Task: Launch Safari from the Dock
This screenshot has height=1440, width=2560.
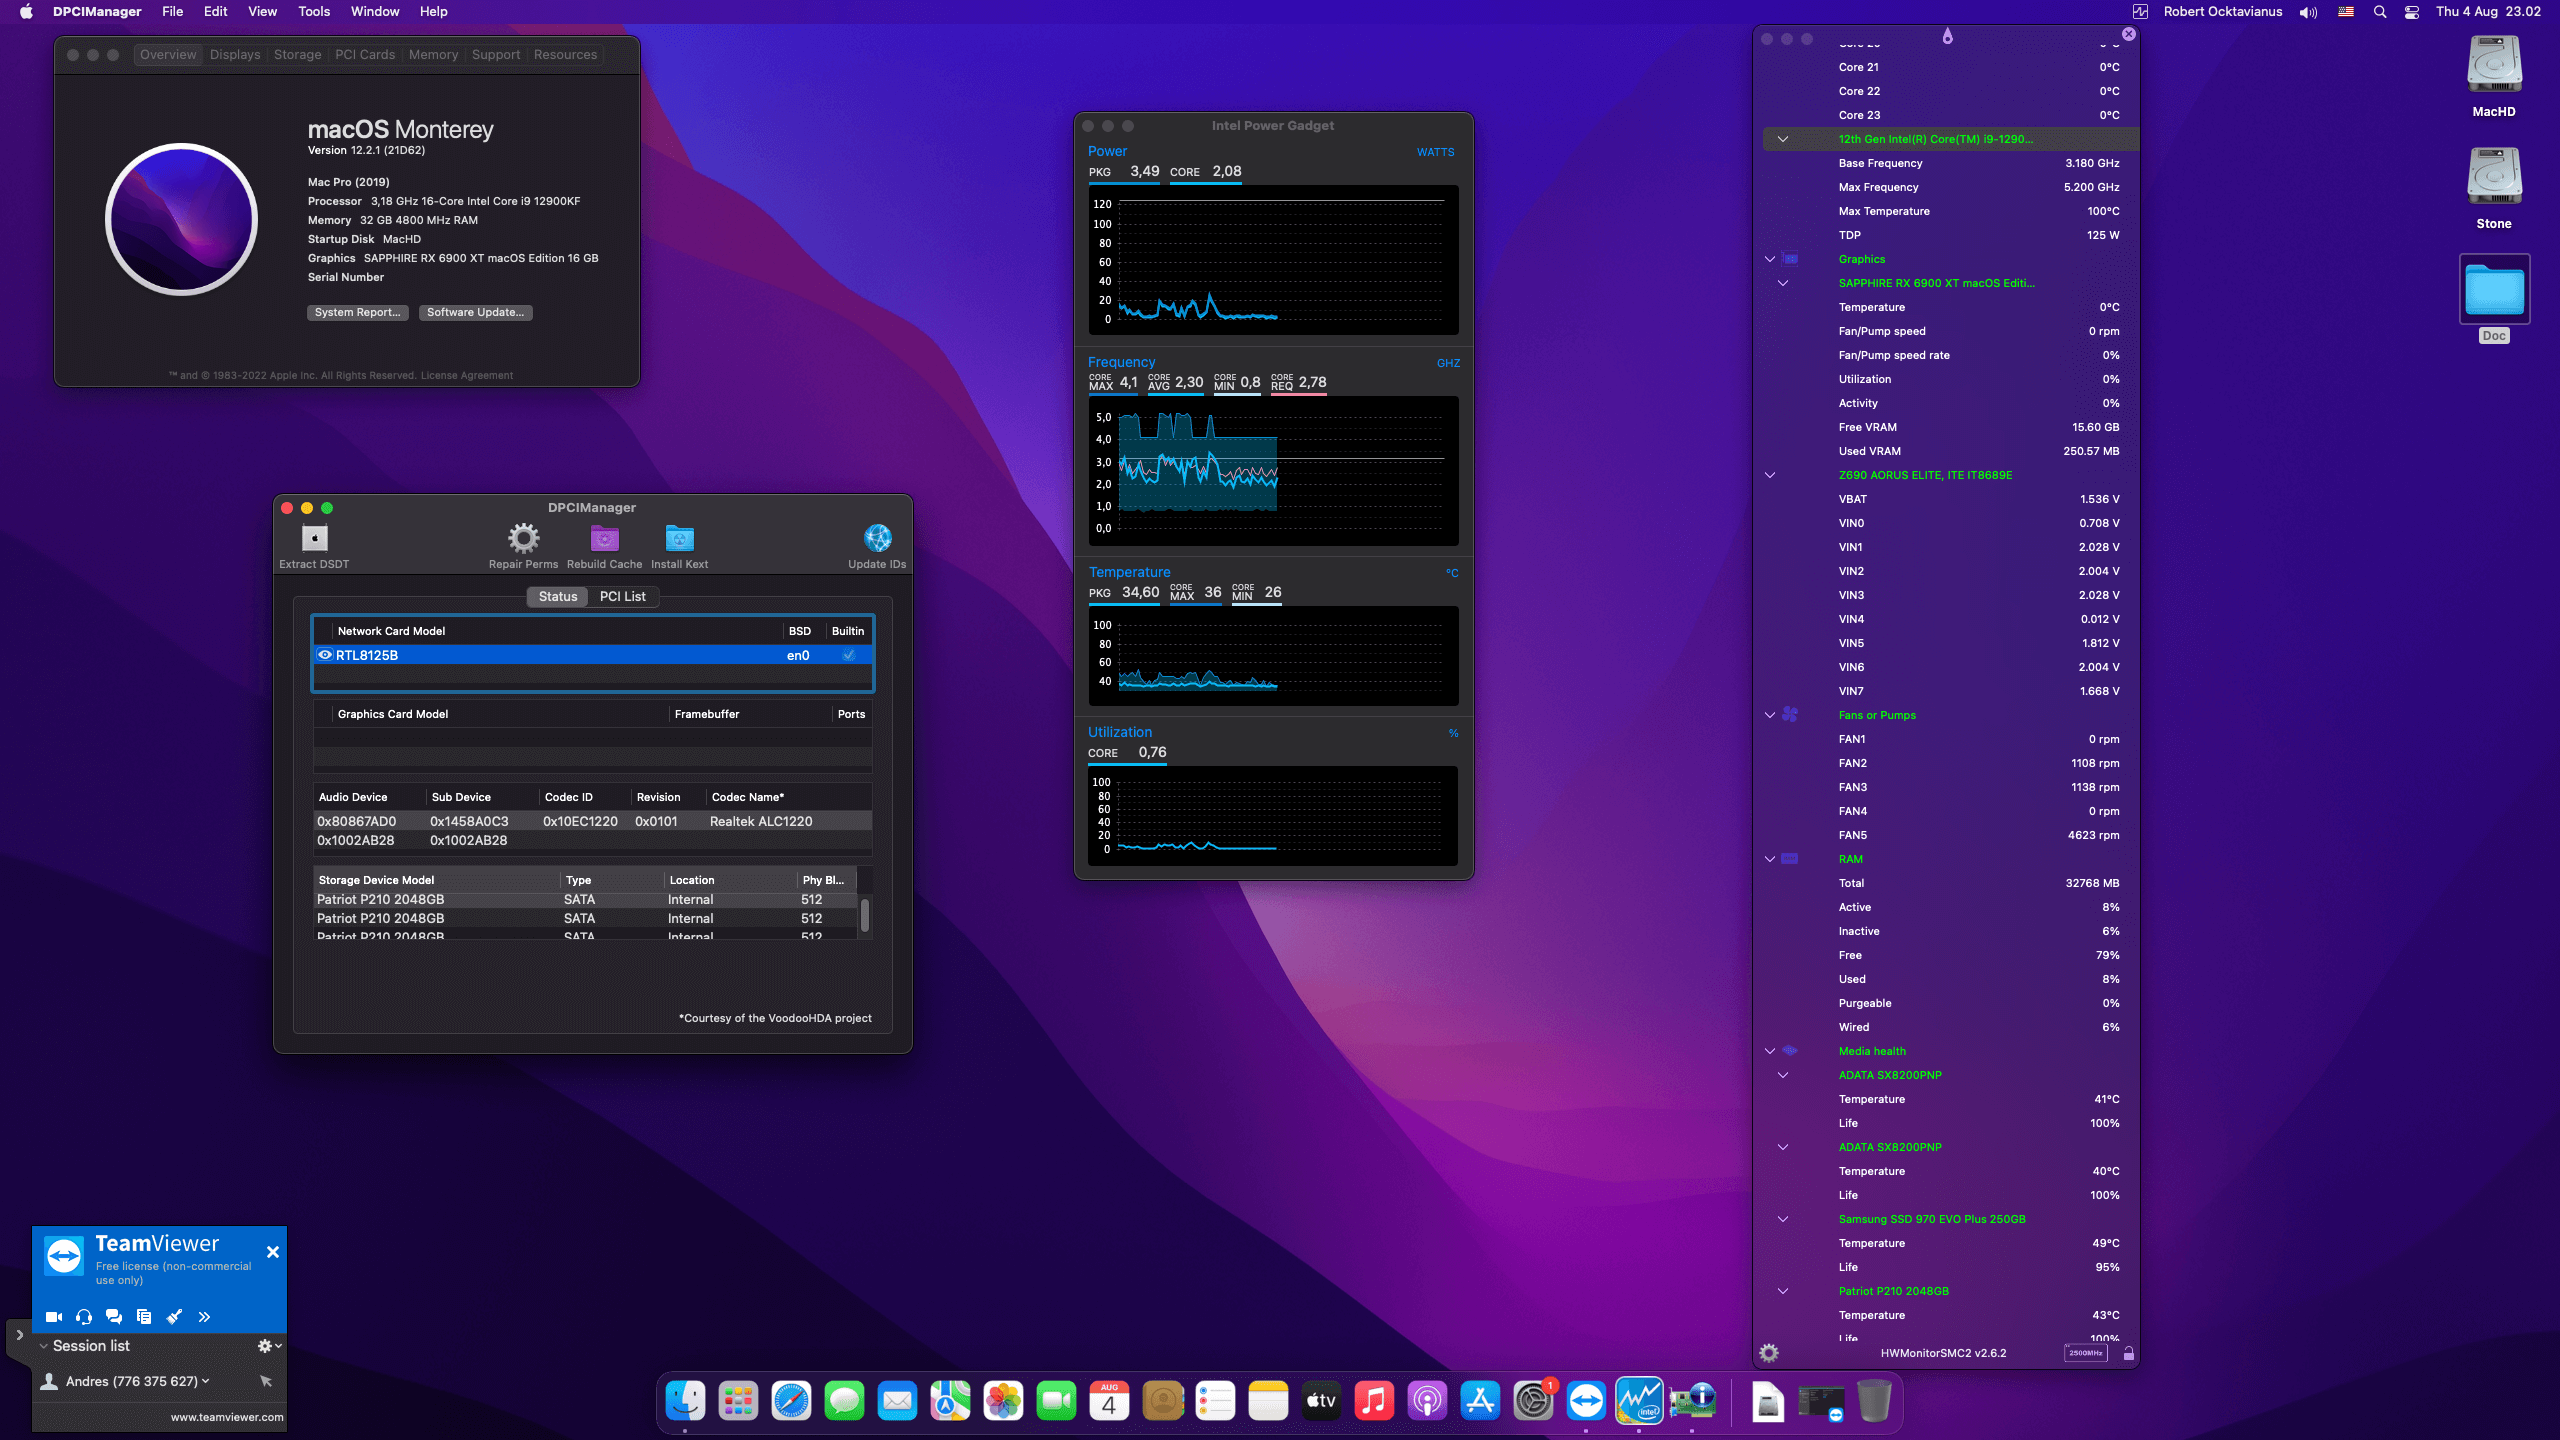Action: (791, 1401)
